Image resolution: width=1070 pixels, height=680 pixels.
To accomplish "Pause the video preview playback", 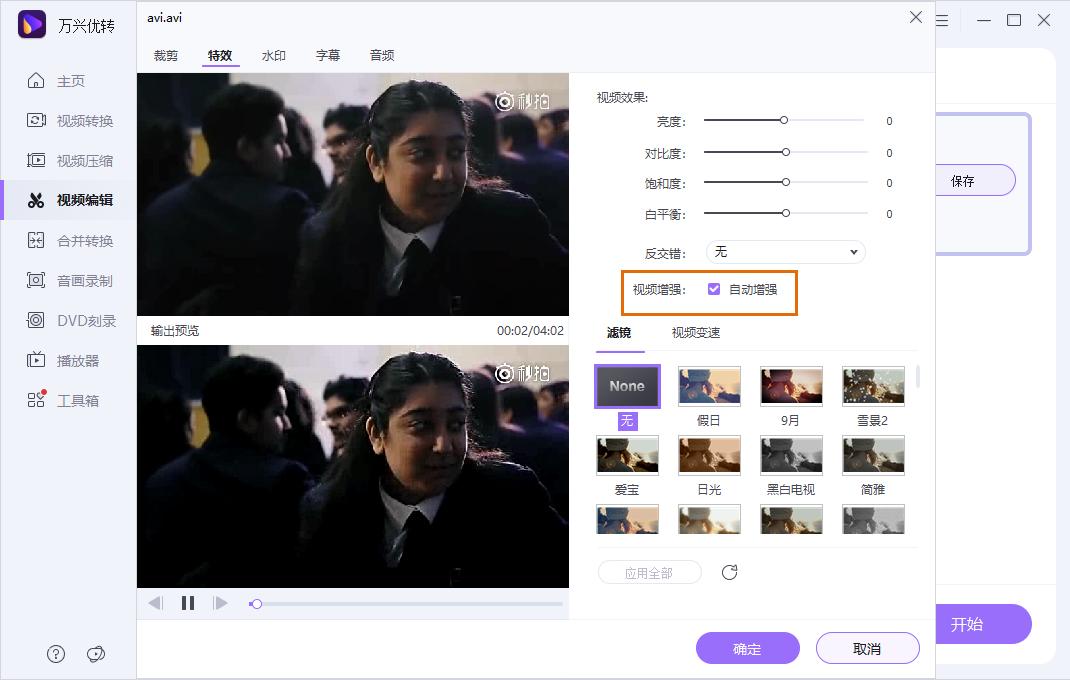I will (188, 602).
